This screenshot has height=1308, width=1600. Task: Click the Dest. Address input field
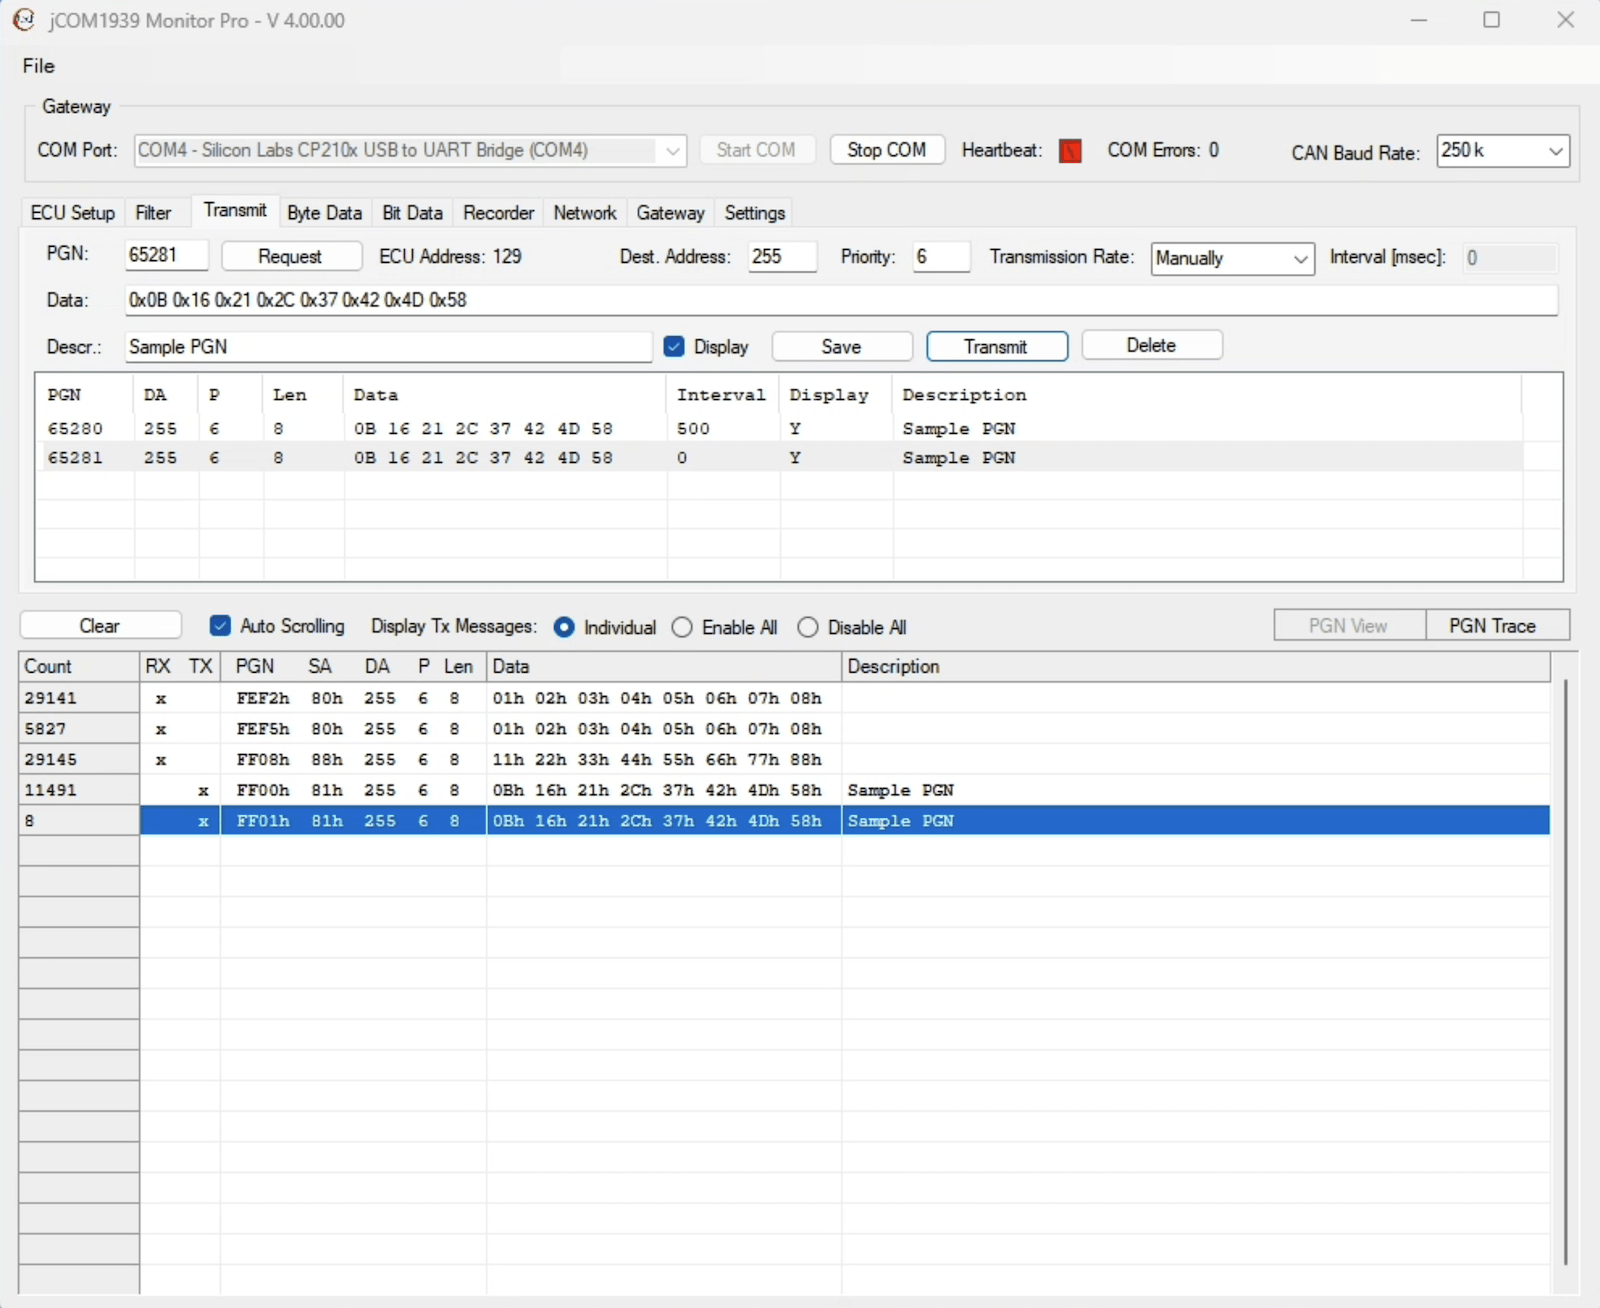(782, 256)
